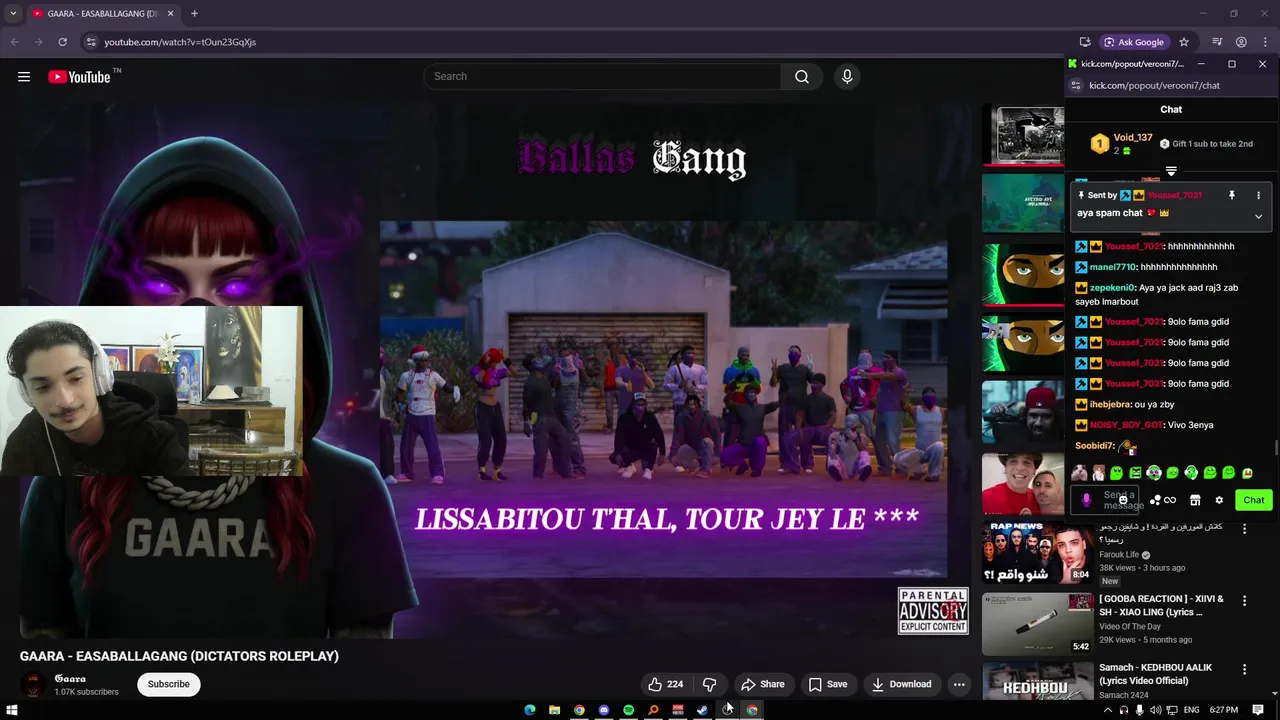This screenshot has width=1280, height=720.
Task: Play the RAP NEWS suggested thumbnail
Action: pyautogui.click(x=1037, y=551)
